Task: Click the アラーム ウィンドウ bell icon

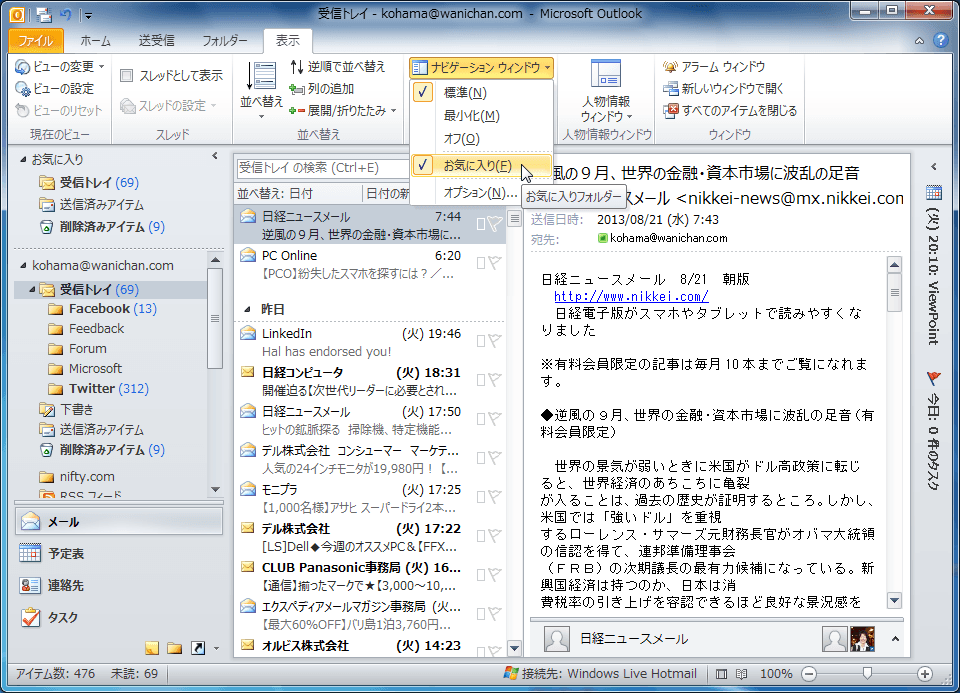Action: click(670, 66)
